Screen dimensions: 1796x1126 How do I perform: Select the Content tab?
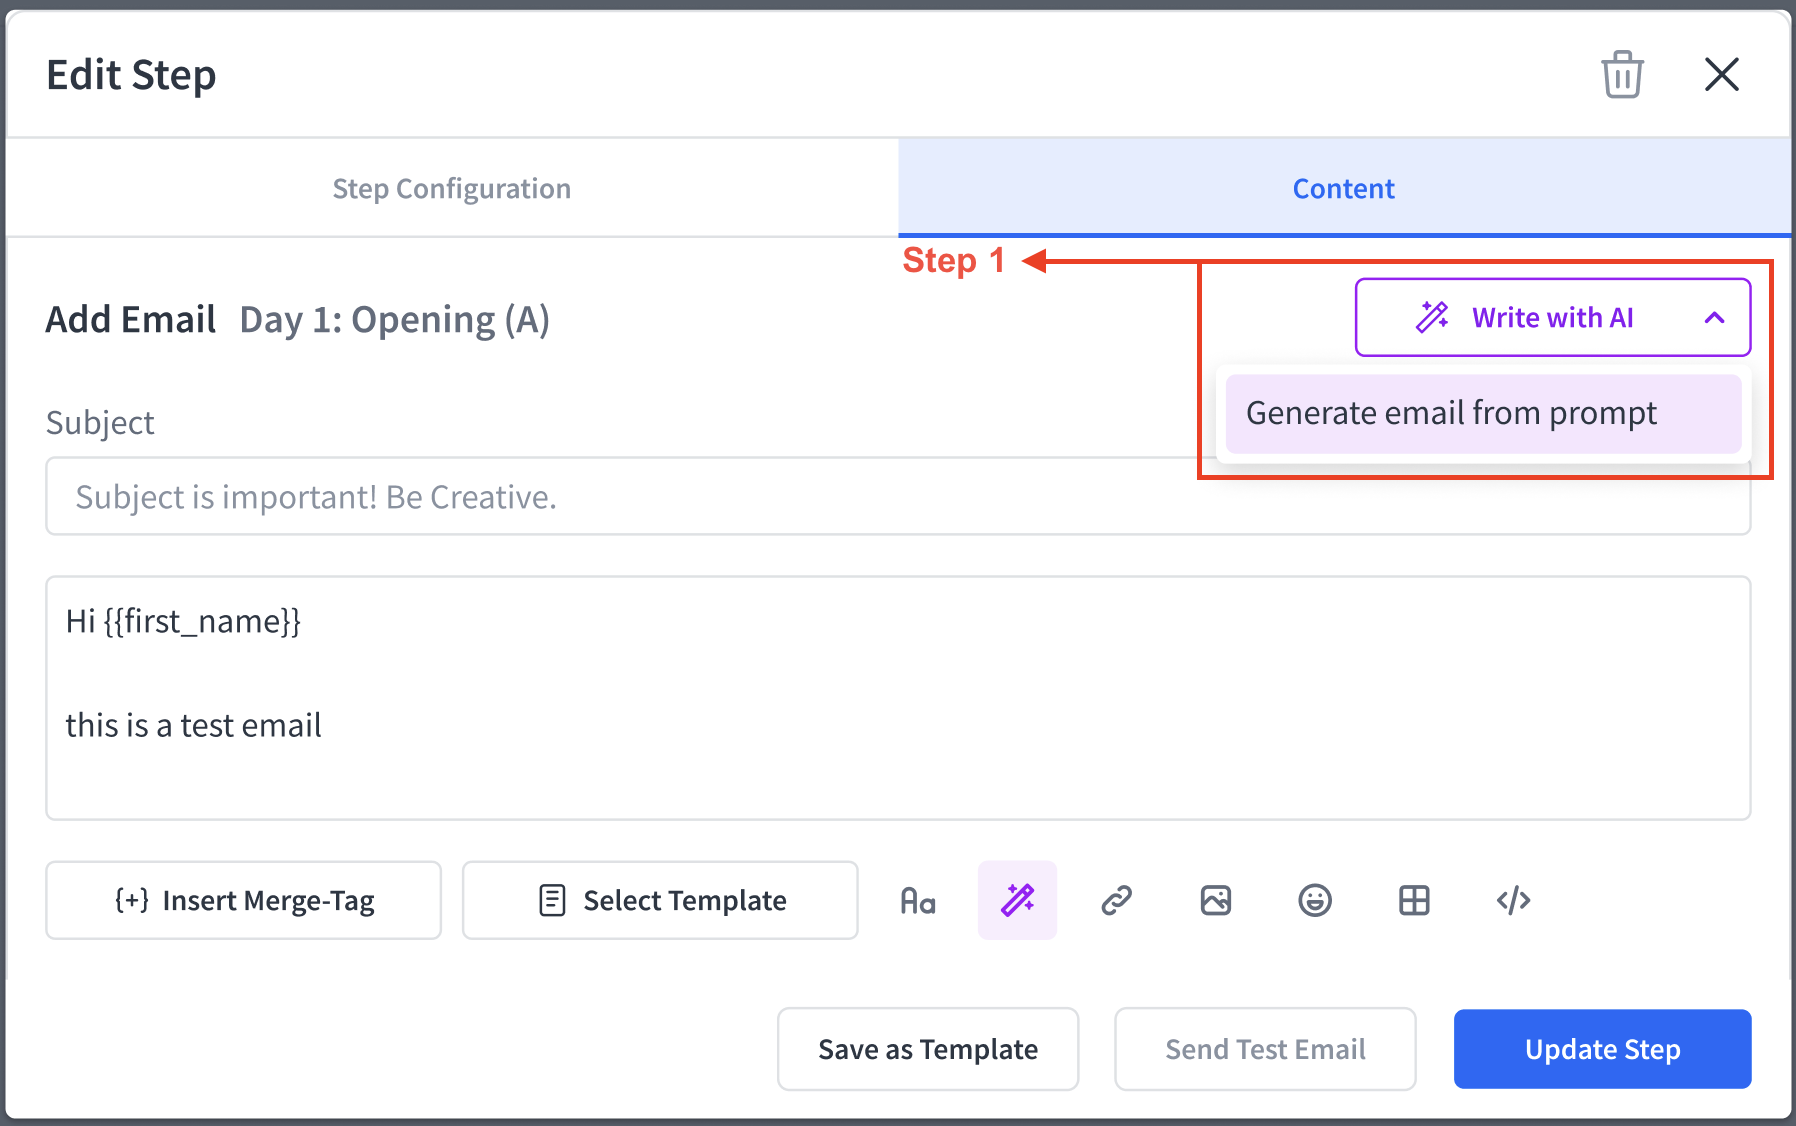tap(1344, 188)
